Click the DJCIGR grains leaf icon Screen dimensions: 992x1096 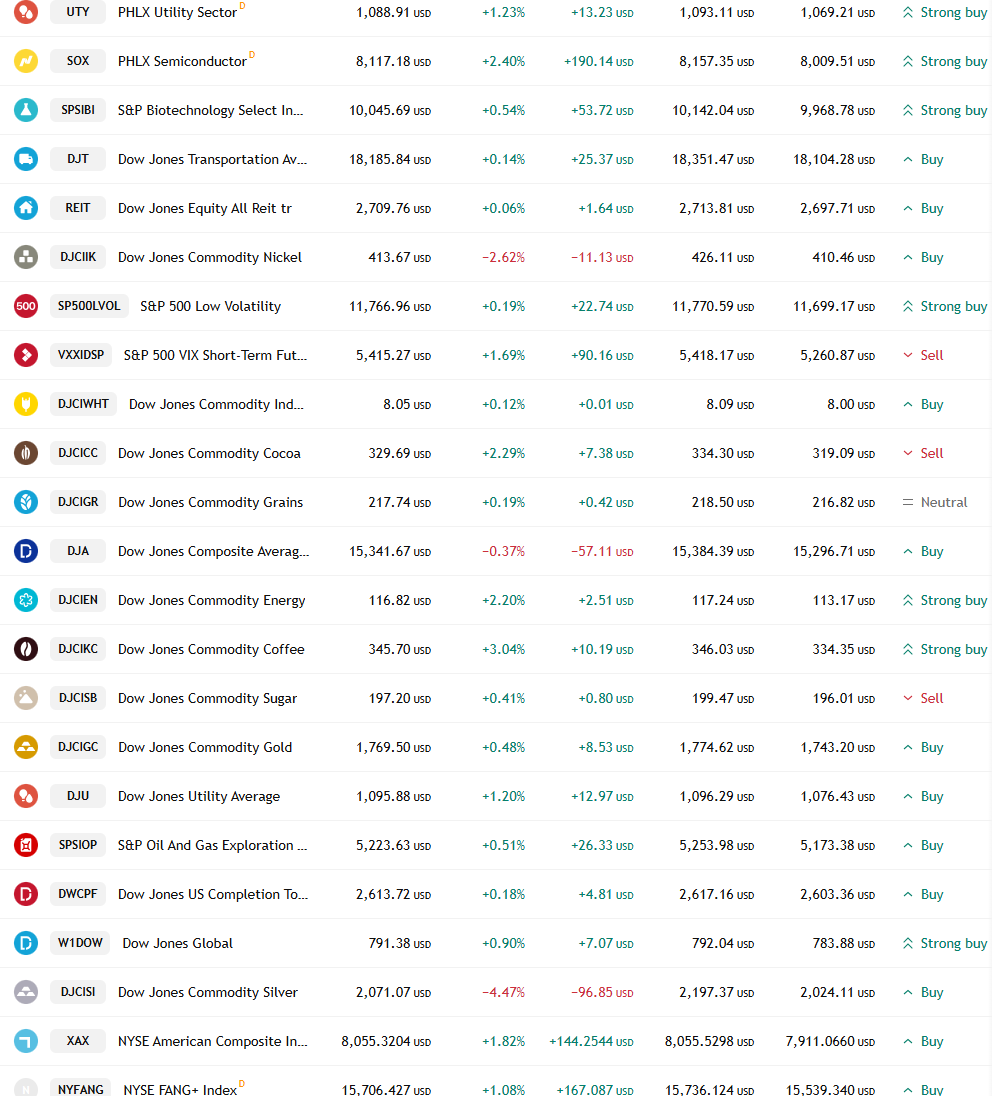(26, 502)
